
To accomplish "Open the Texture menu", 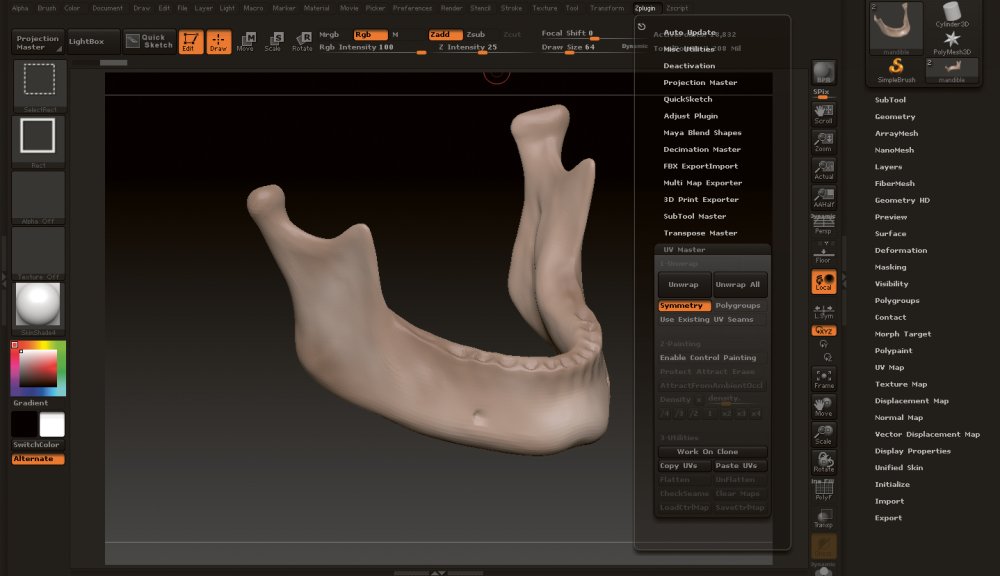I will [544, 8].
